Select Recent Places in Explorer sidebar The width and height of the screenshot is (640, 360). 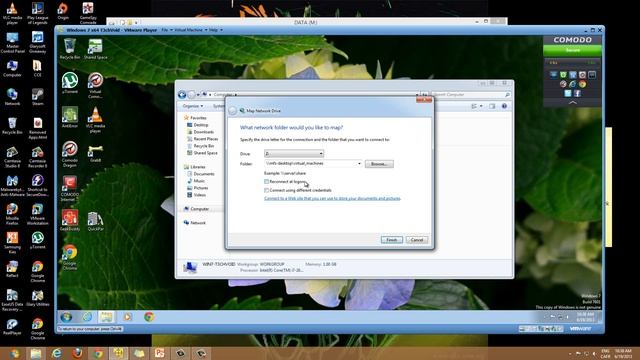coord(202,139)
